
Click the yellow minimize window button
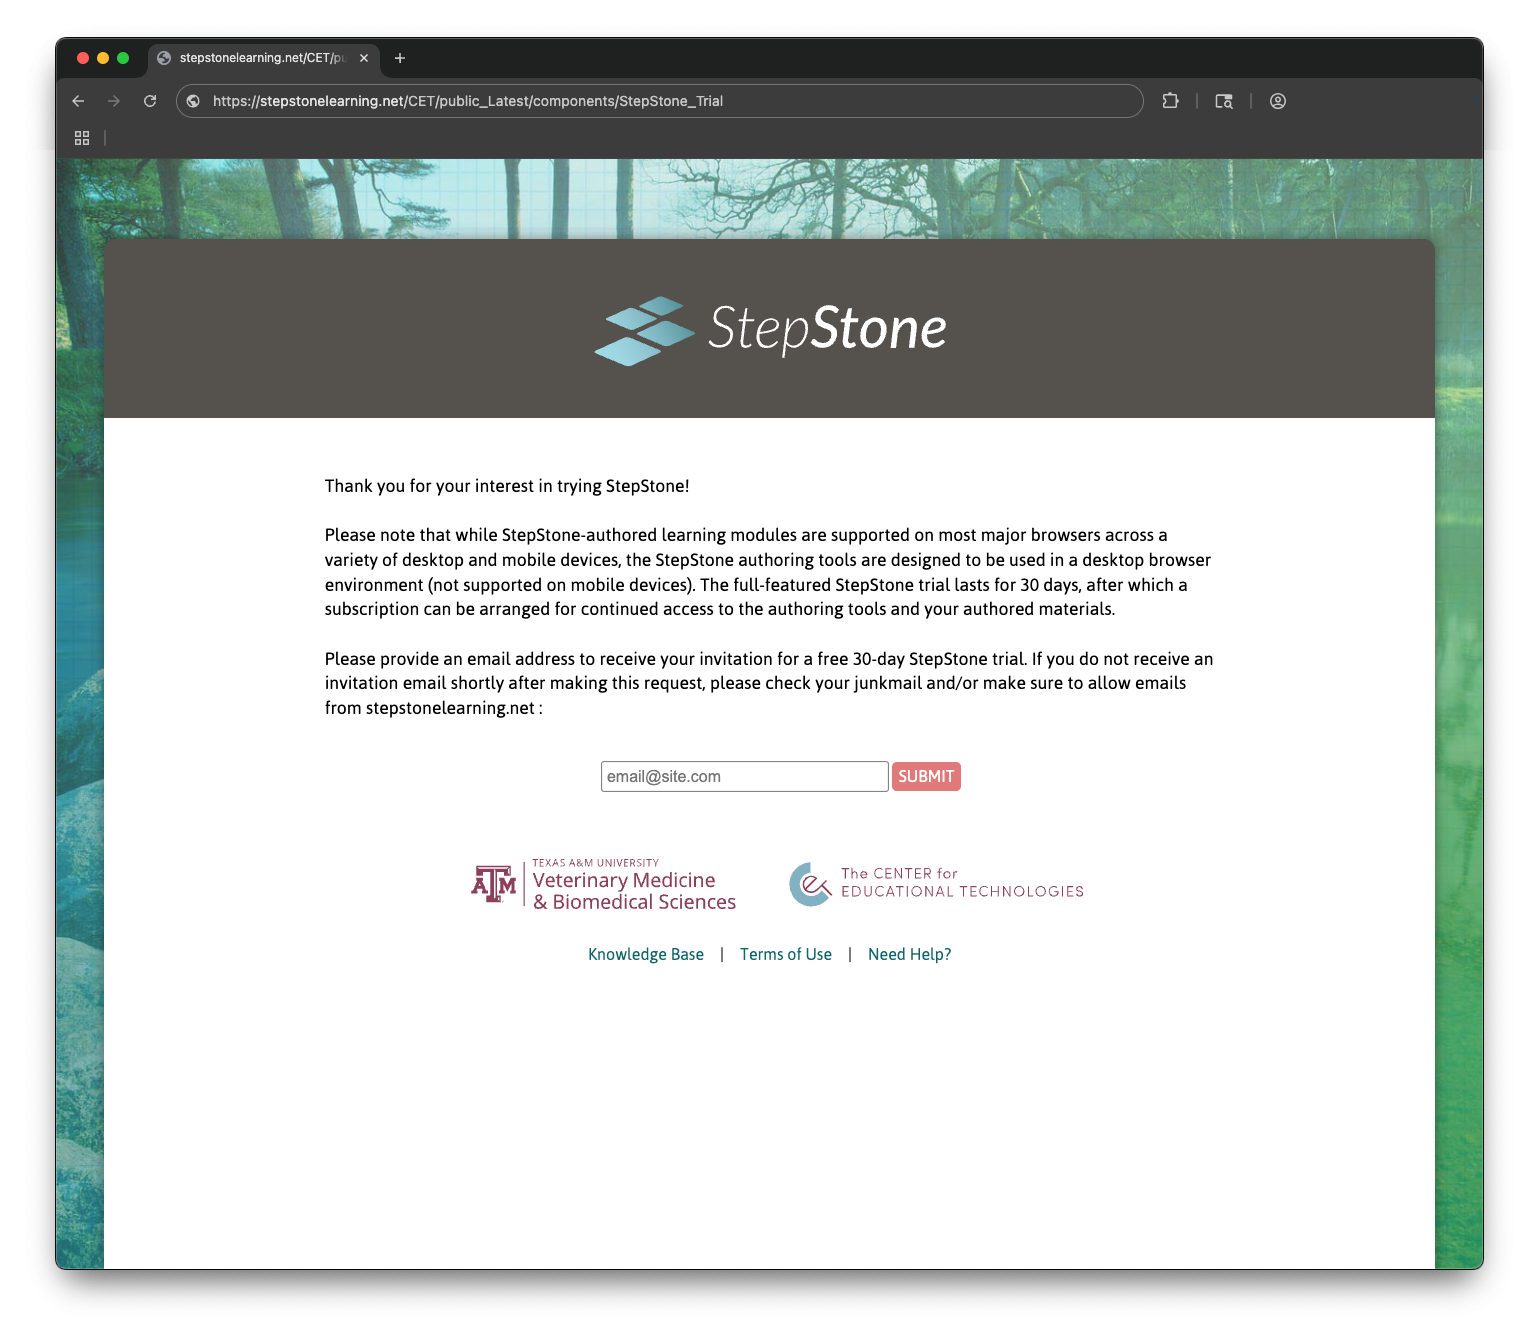coord(103,58)
